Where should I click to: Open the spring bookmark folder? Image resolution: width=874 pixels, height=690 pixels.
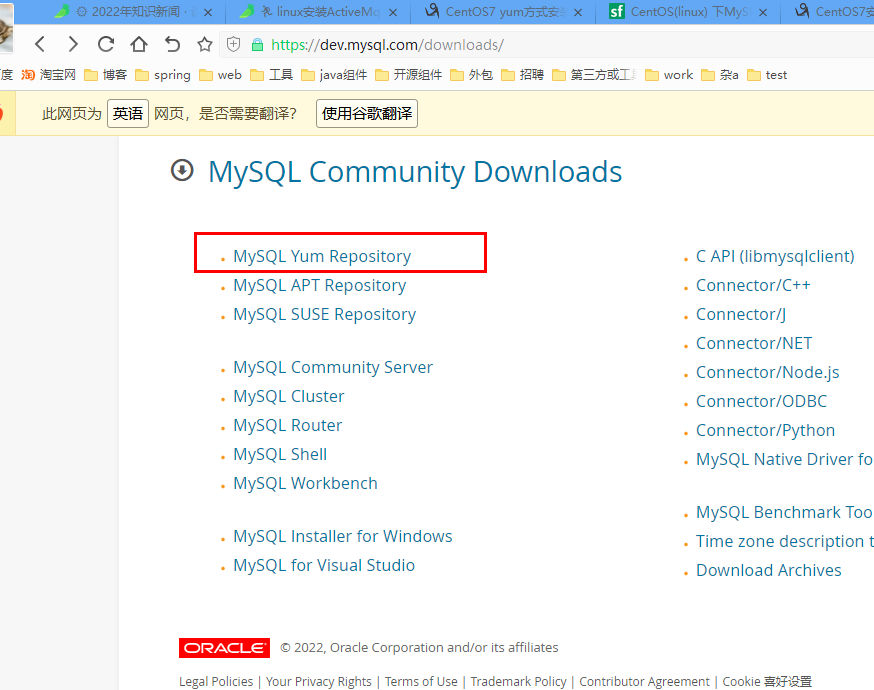[163, 75]
